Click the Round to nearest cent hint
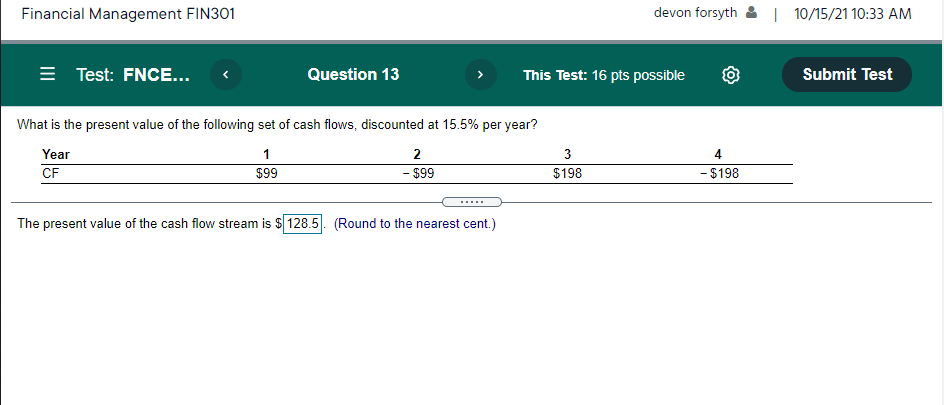This screenshot has height=405, width=944. 414,224
